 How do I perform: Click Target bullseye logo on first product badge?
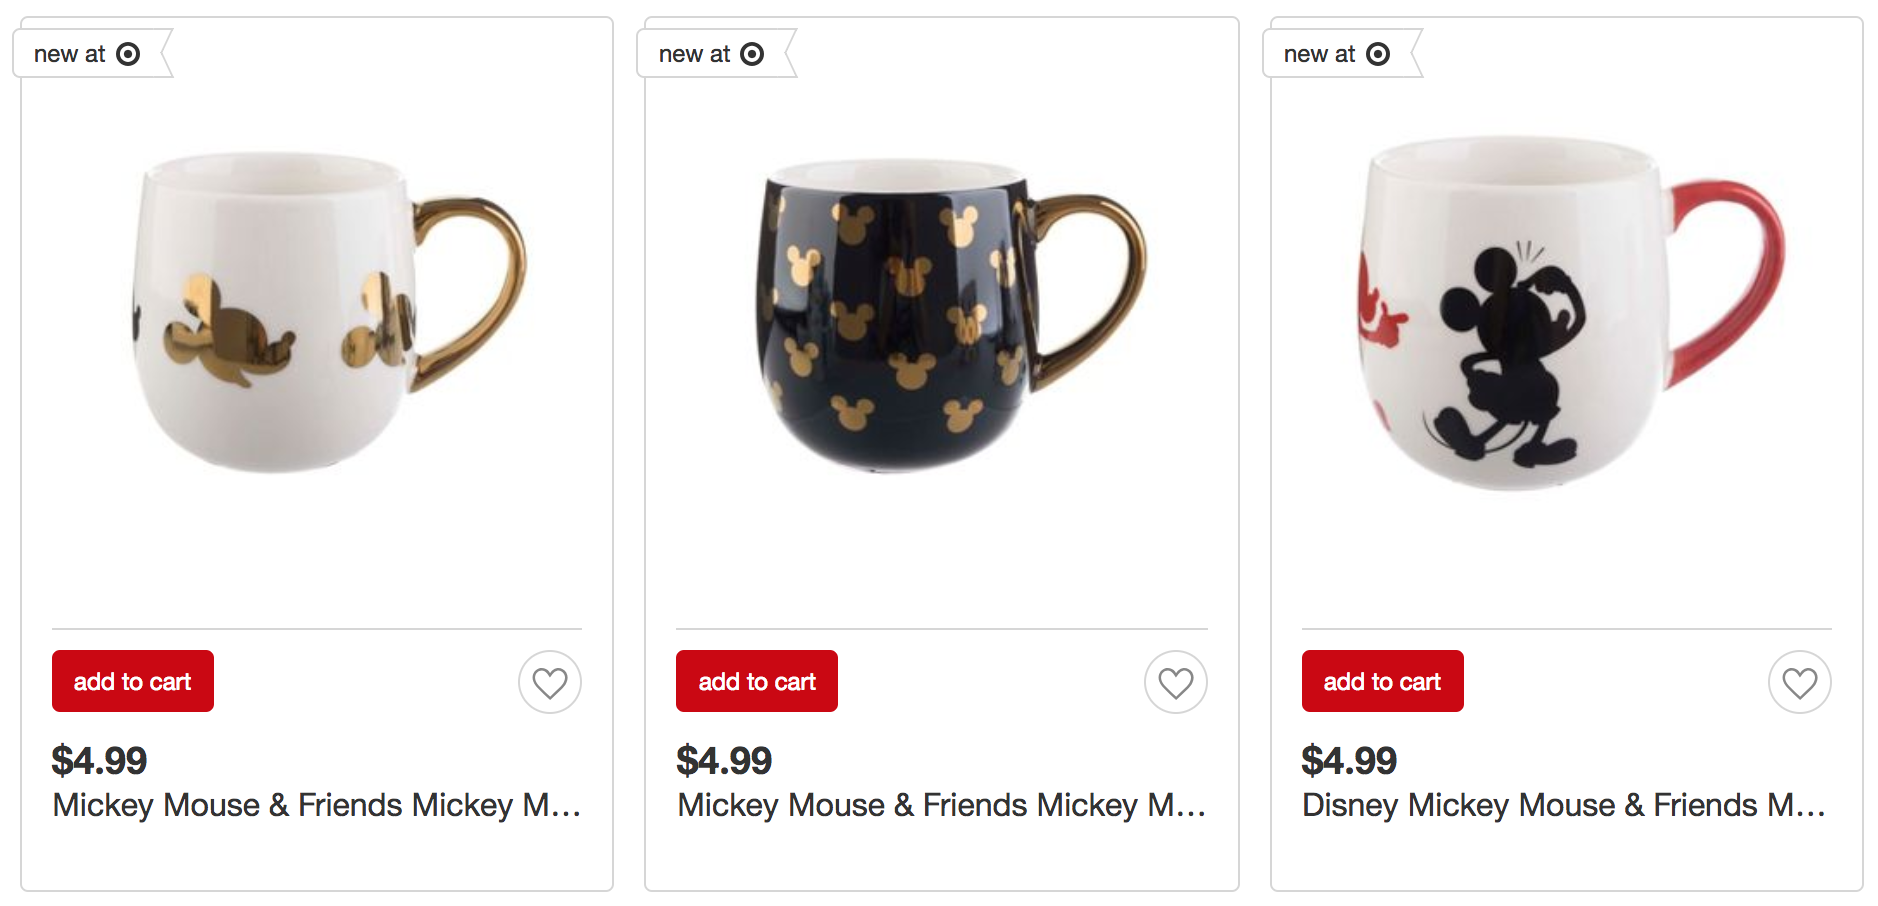(128, 54)
